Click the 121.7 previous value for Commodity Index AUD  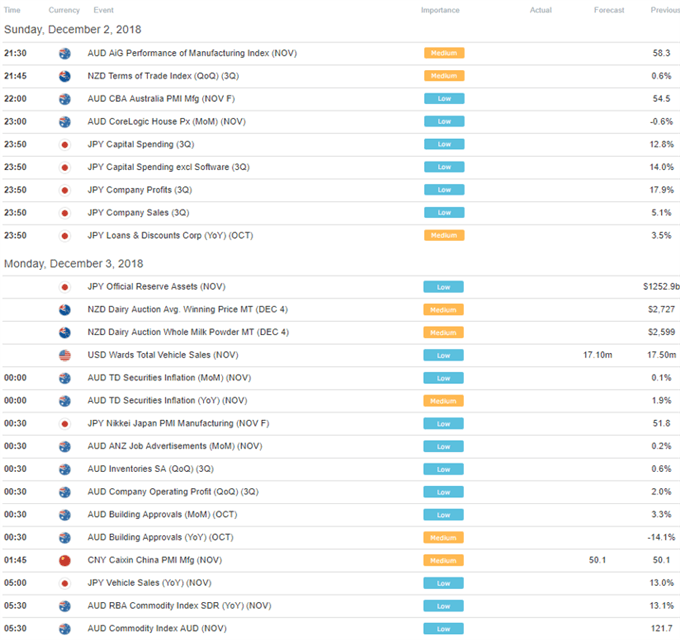point(661,628)
